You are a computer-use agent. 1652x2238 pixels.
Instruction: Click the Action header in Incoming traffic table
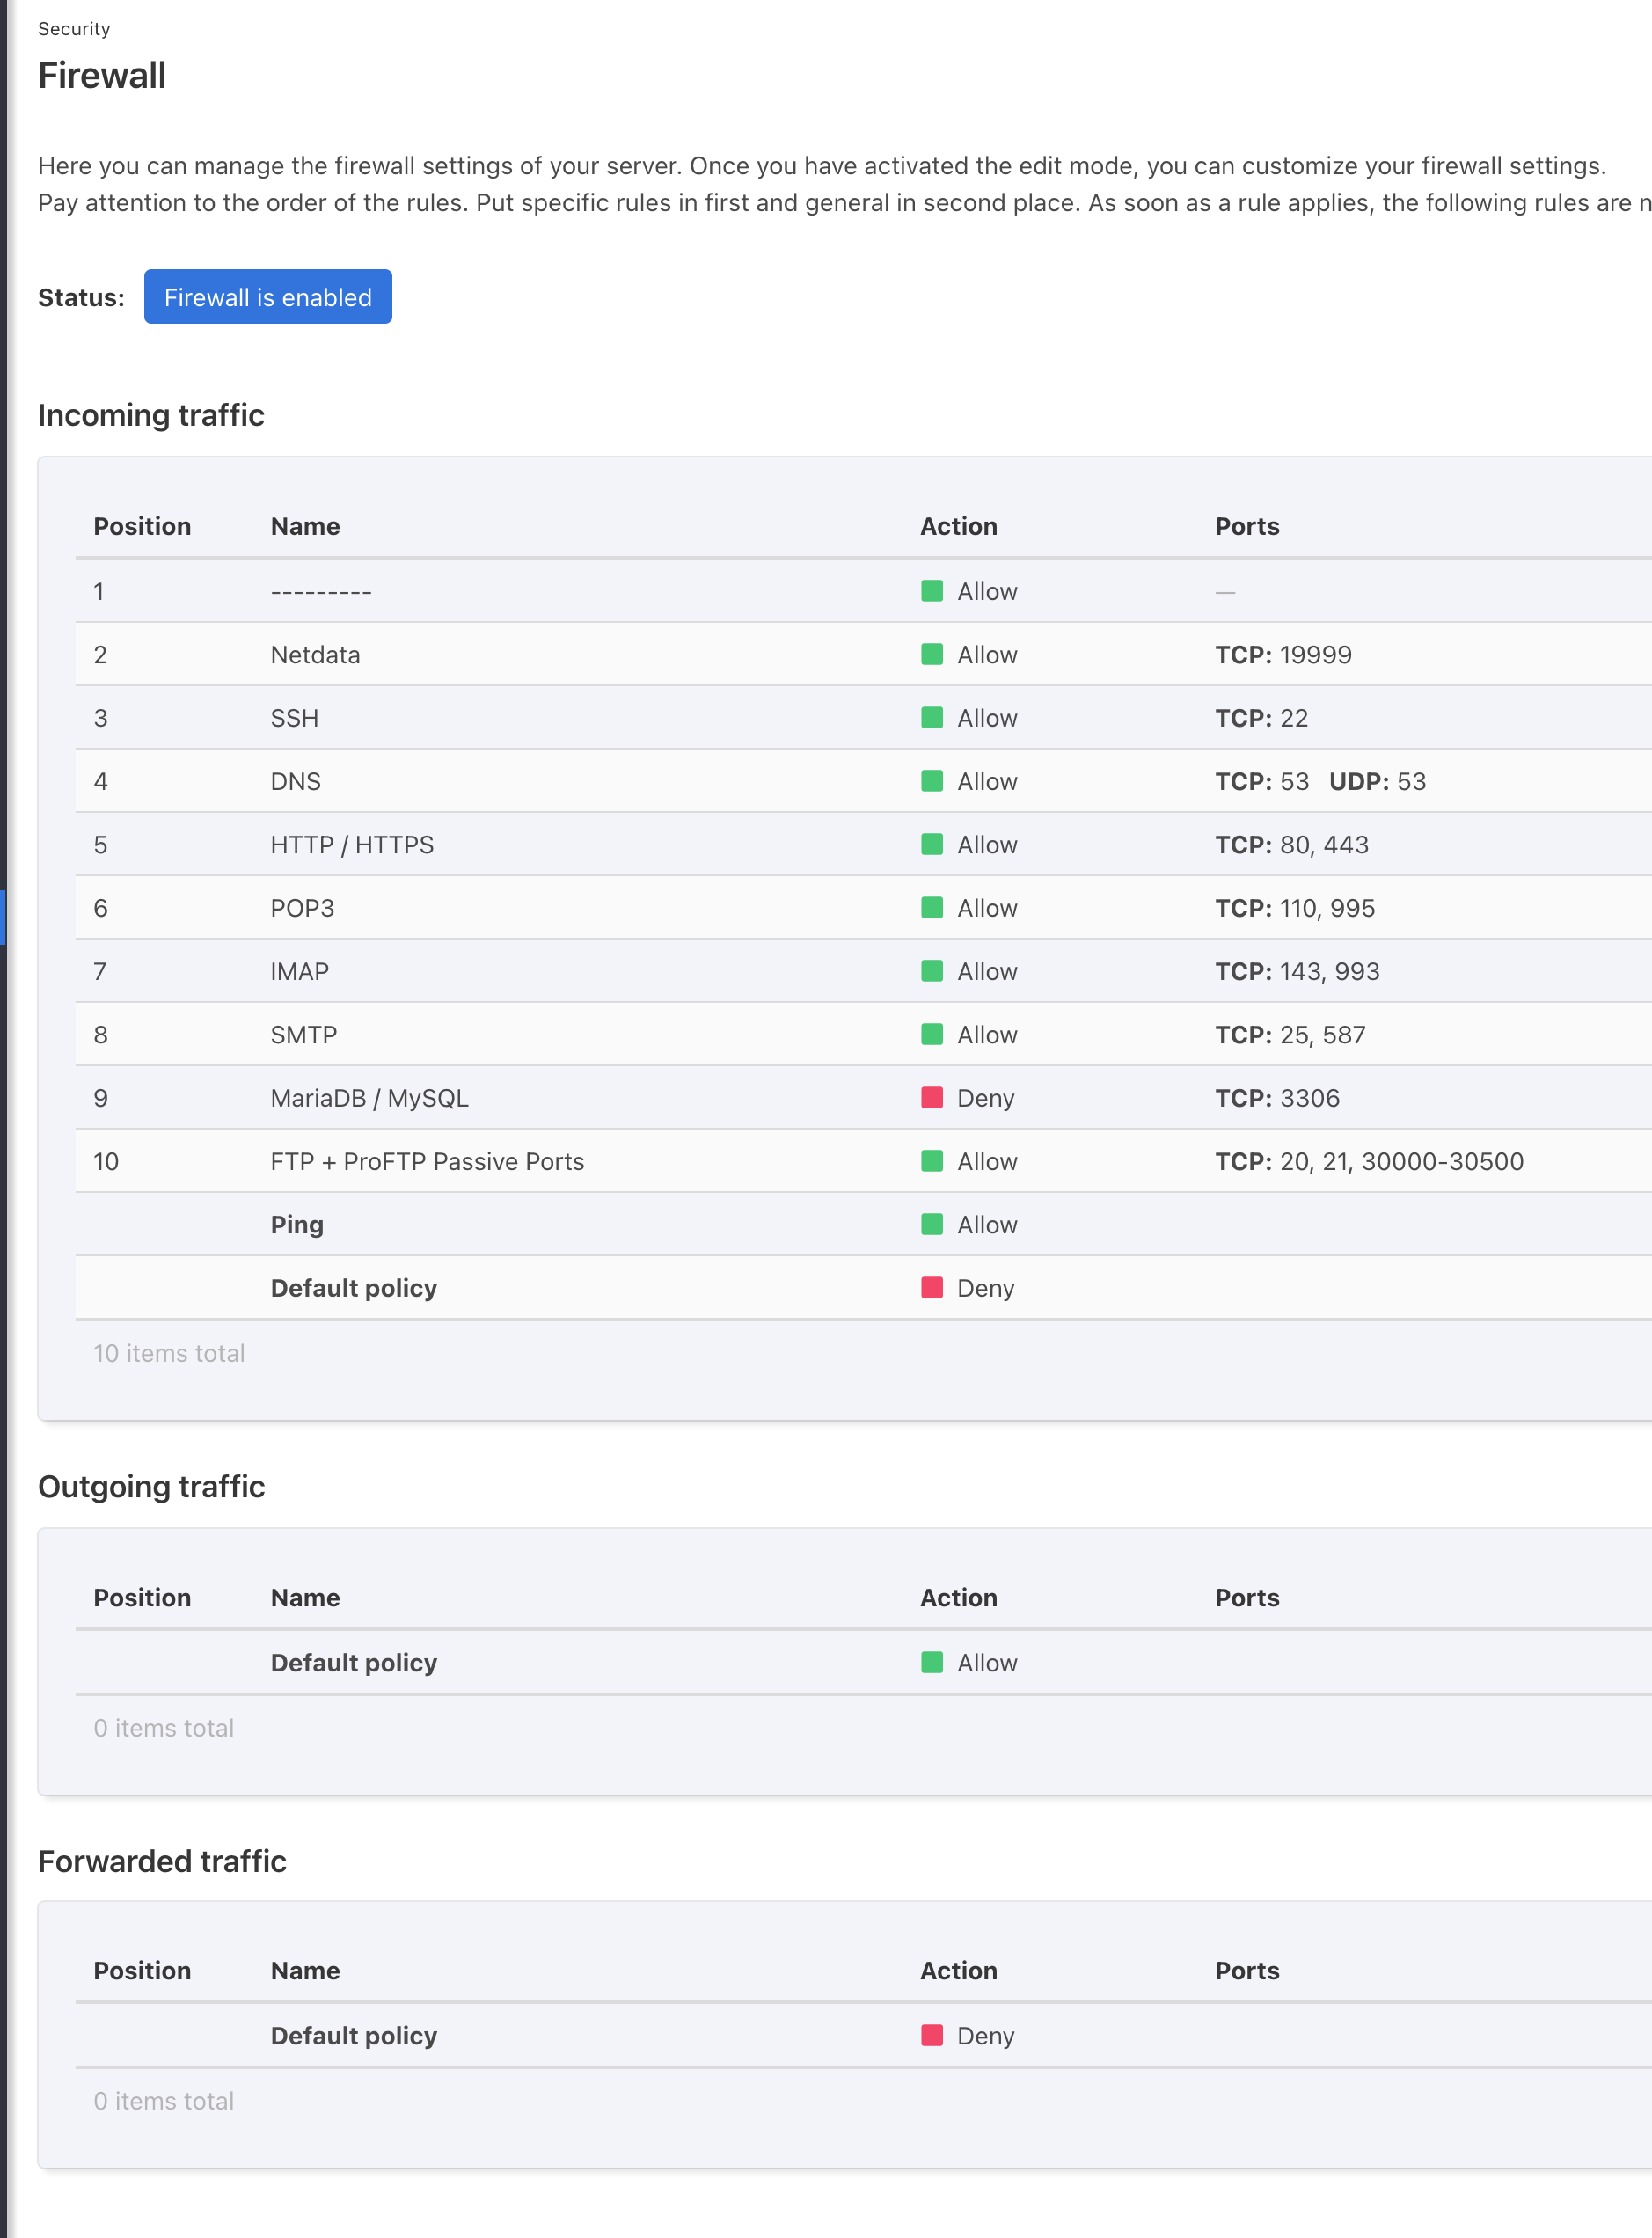[x=958, y=526]
